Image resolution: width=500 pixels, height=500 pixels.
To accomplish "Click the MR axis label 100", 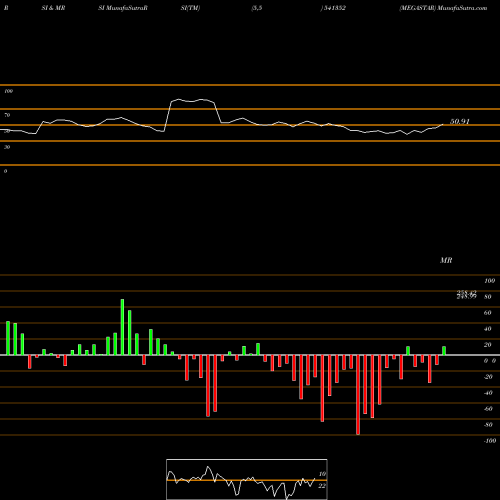I will pyautogui.click(x=489, y=281).
